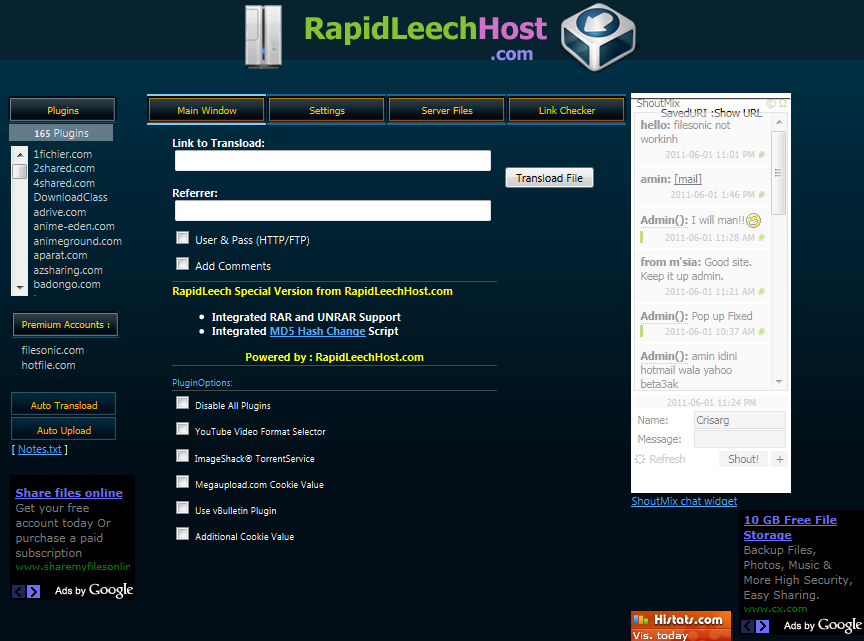Click the server tower icon in the header

(x=263, y=36)
